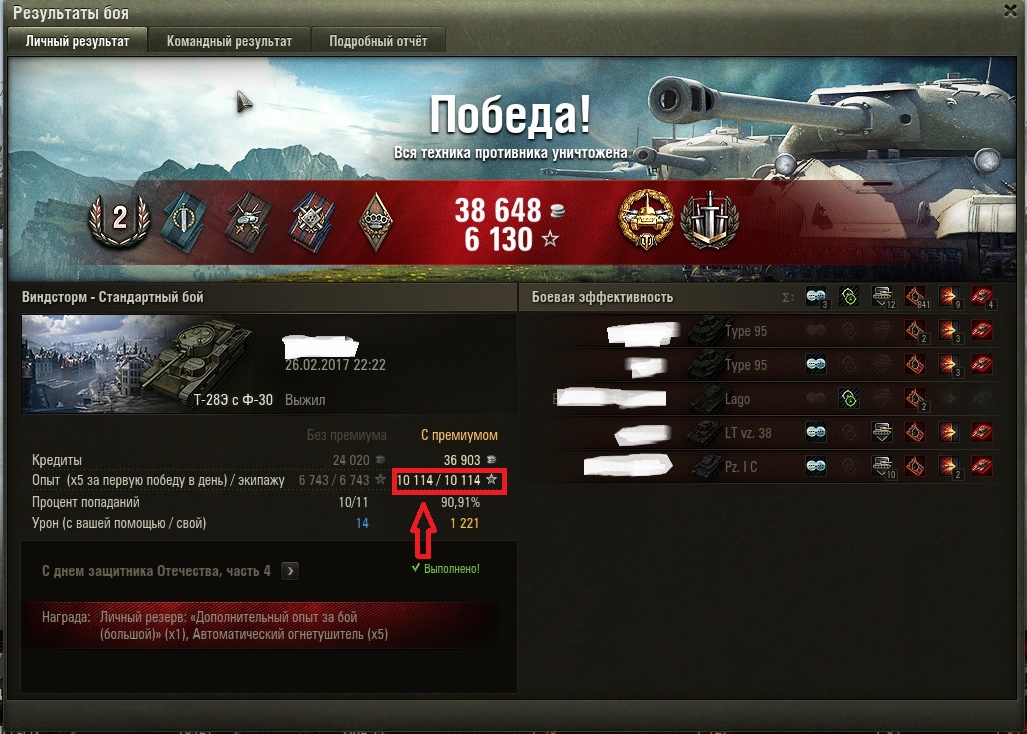This screenshot has height=734, width=1027.
Task: Click the kills summary icon in efficiency header
Action: (981, 297)
